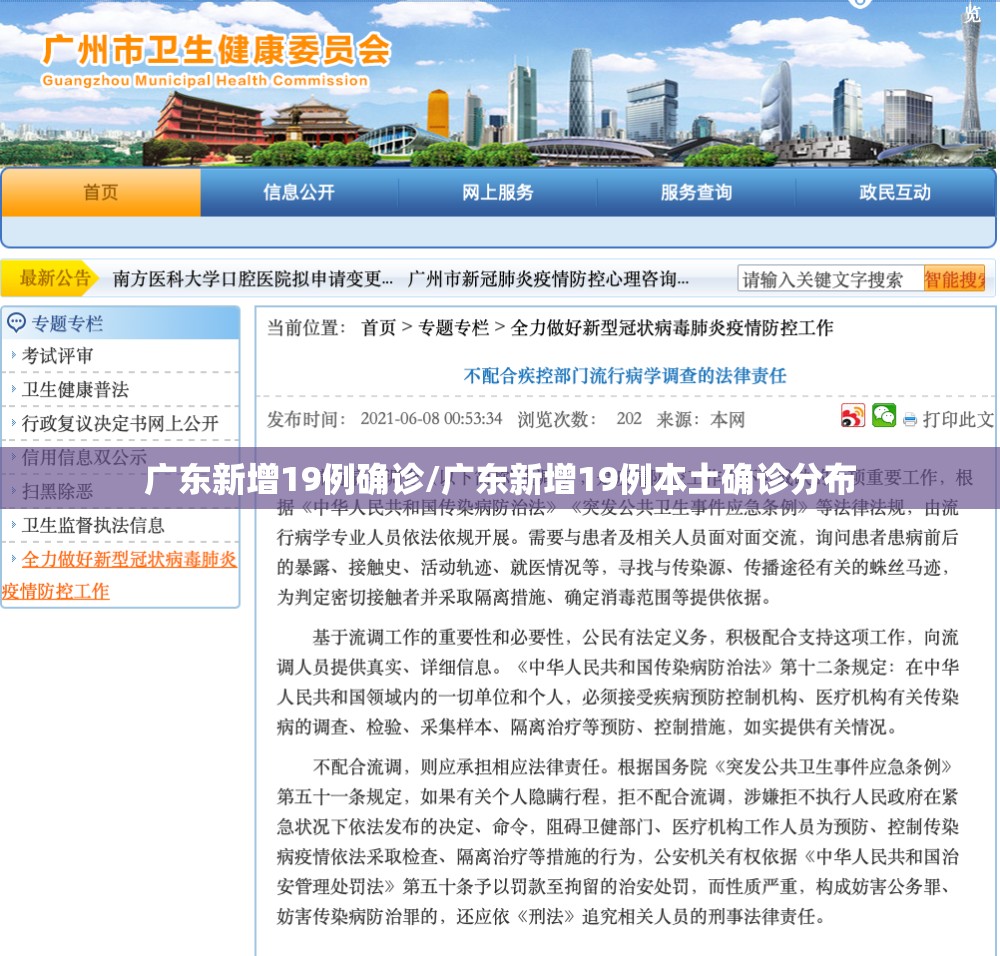The image size is (1000, 956).
Task: Click the 智能搜索 search button
Action: click(955, 279)
